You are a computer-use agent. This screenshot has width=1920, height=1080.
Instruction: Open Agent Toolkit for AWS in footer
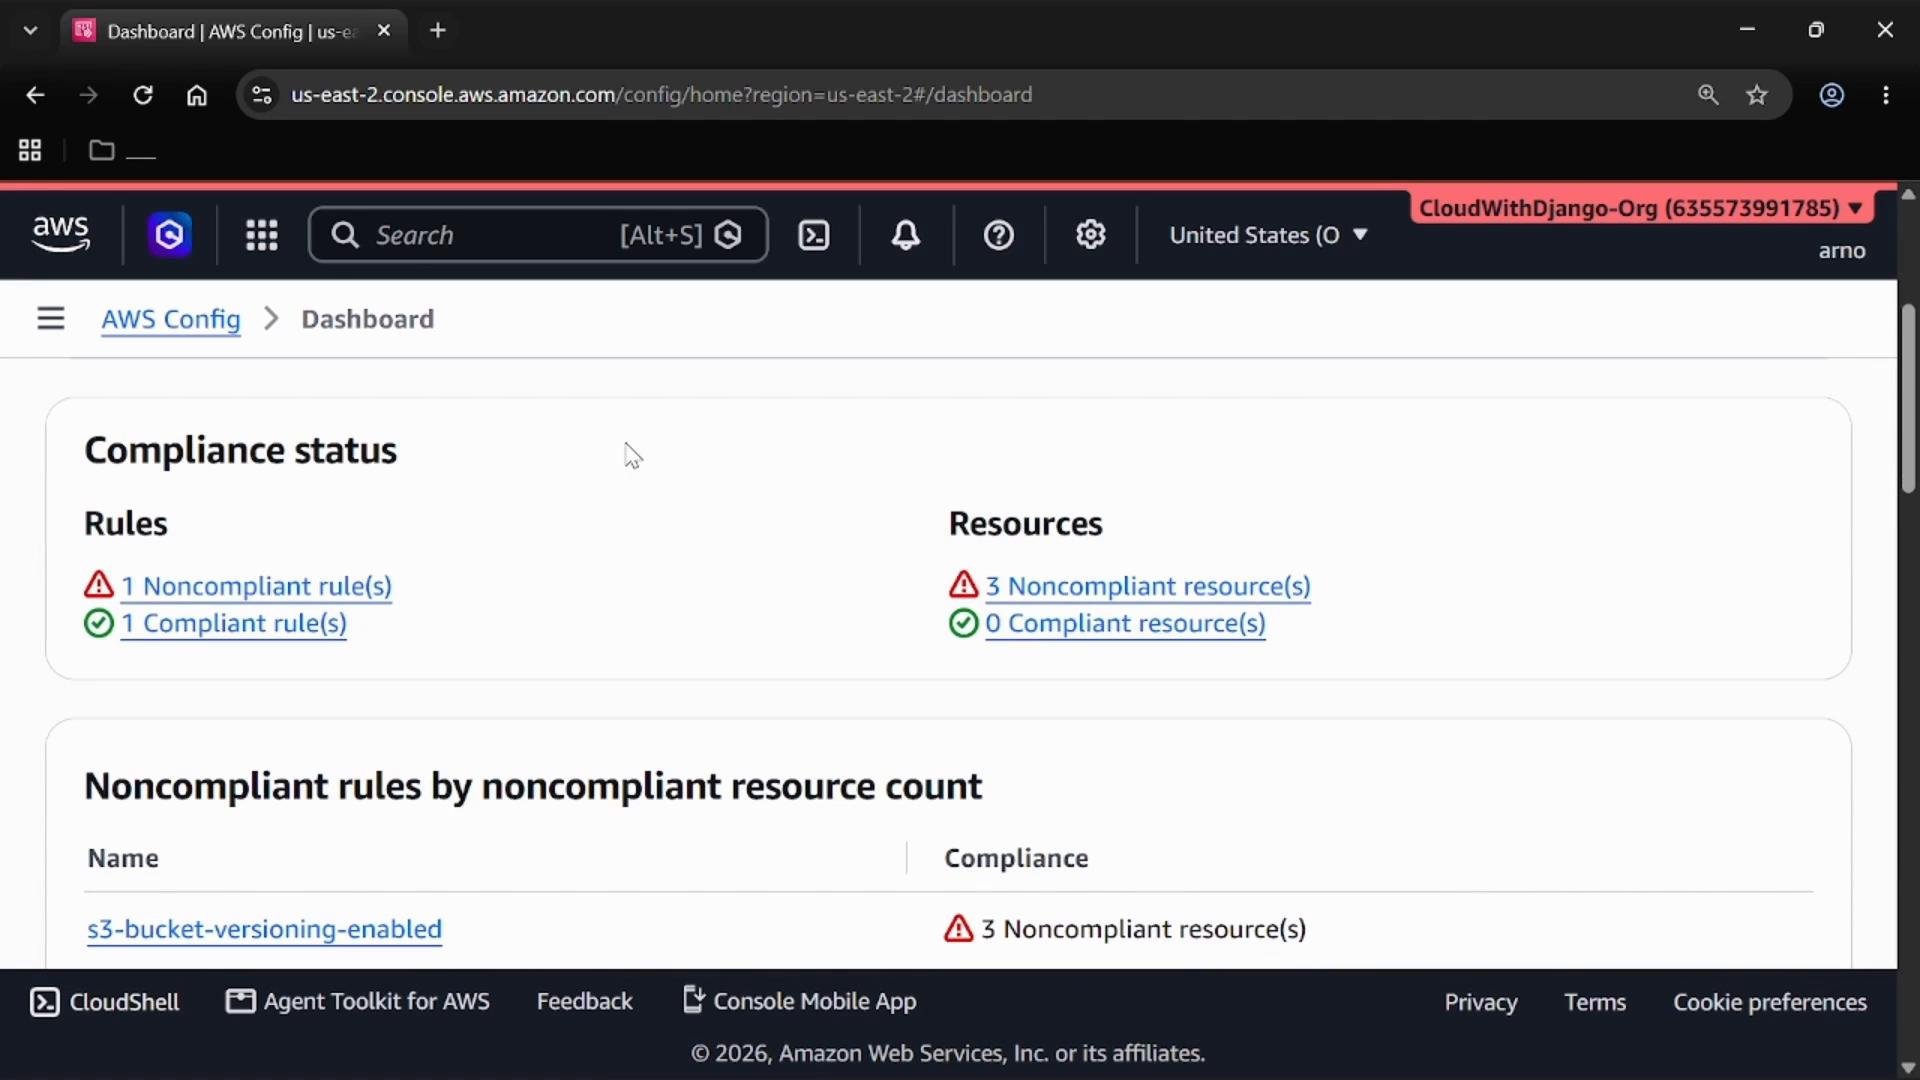click(x=357, y=1002)
